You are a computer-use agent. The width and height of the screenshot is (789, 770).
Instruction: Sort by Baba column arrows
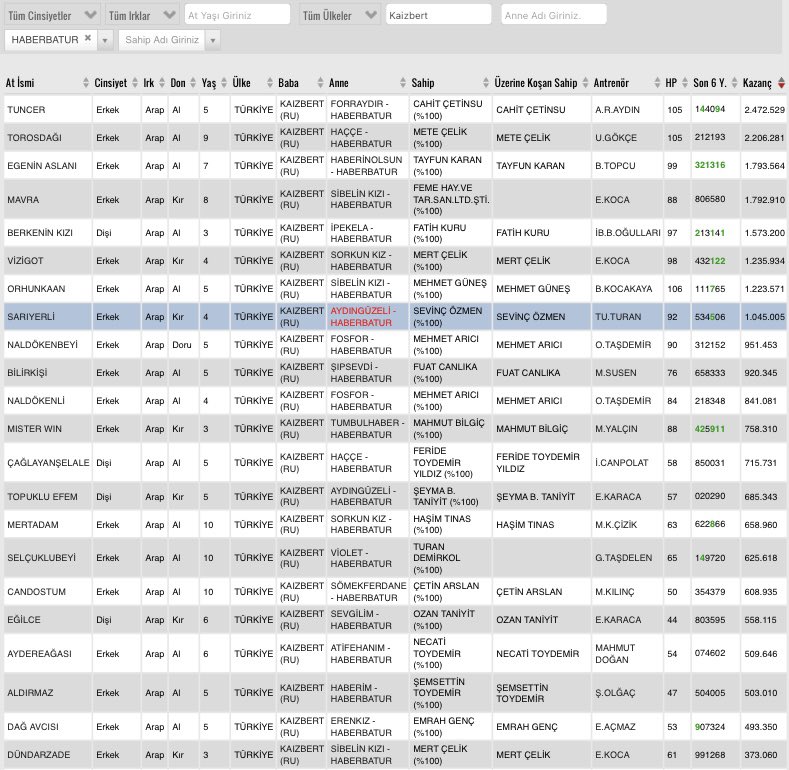320,83
